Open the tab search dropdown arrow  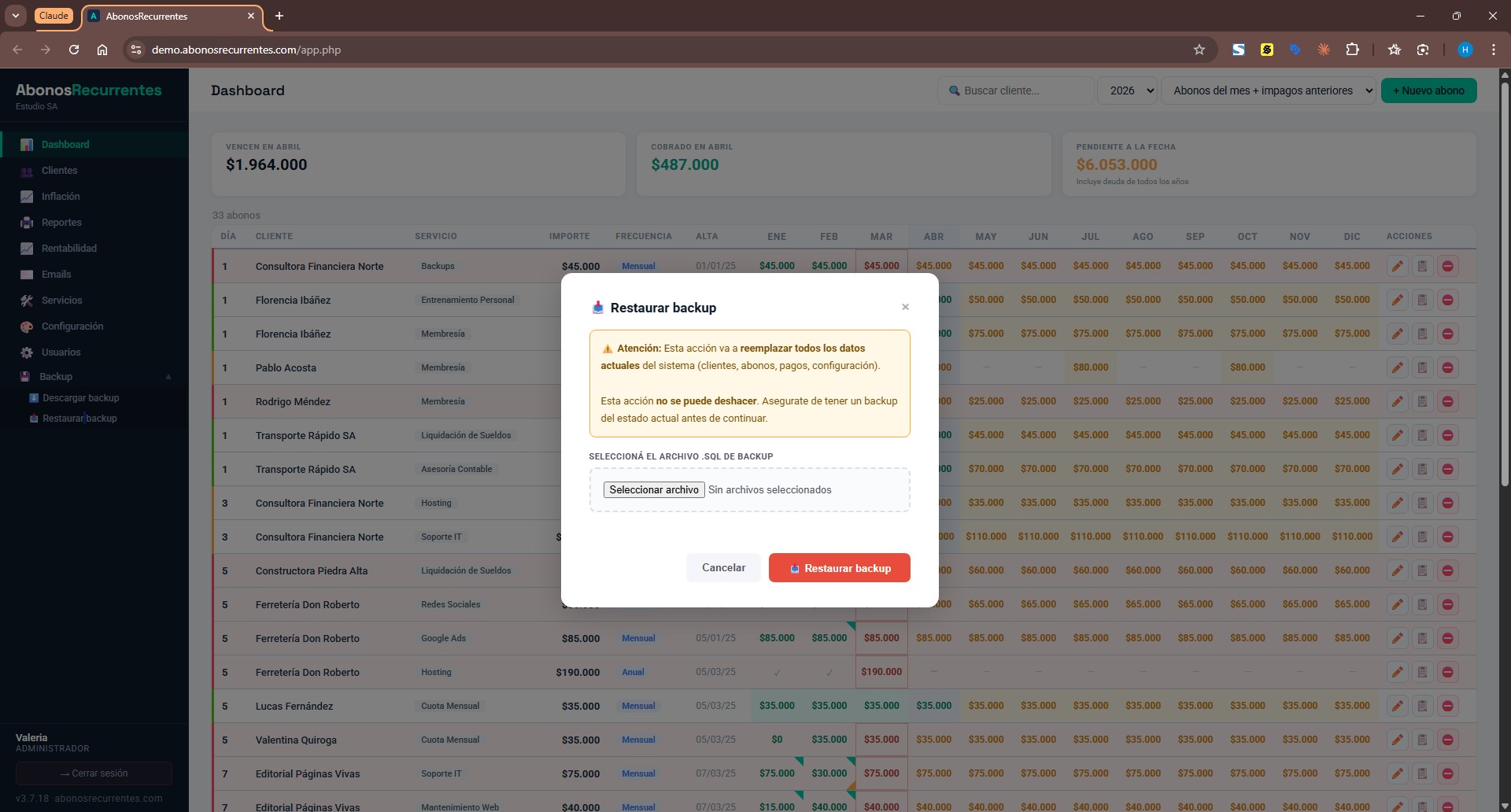pyautogui.click(x=15, y=16)
